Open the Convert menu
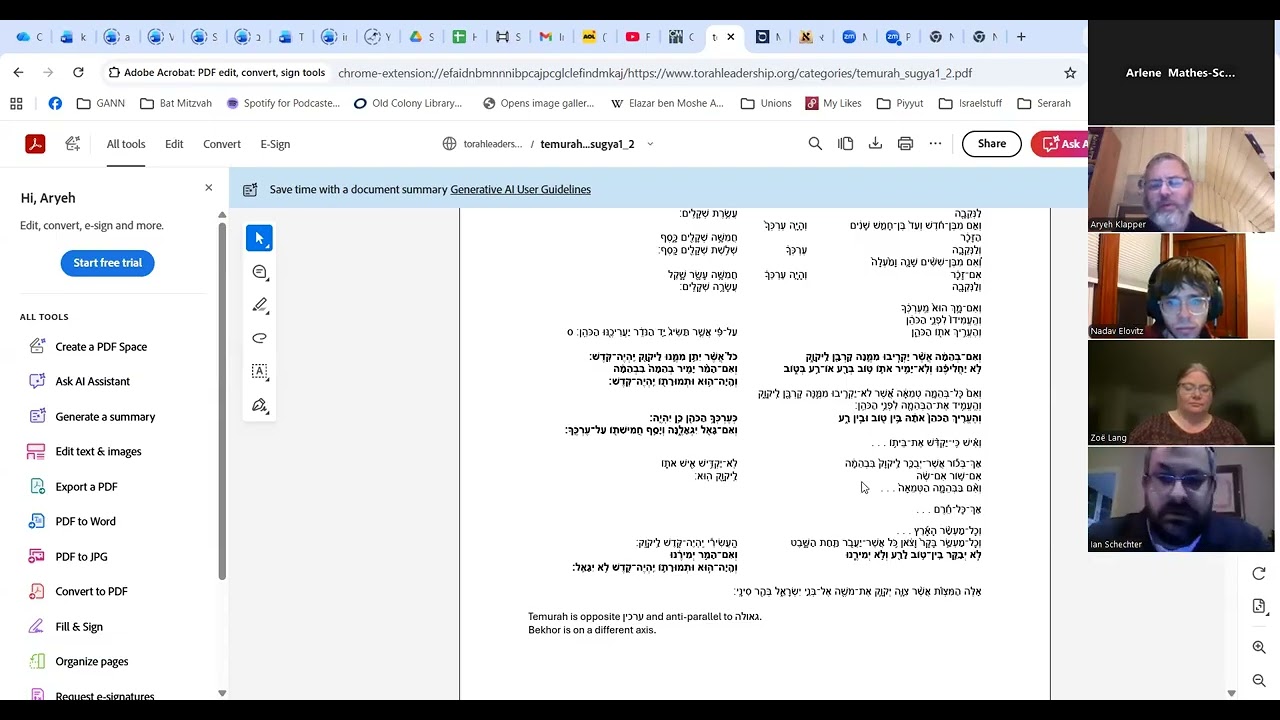Screen dimensions: 1280x720 point(222,144)
